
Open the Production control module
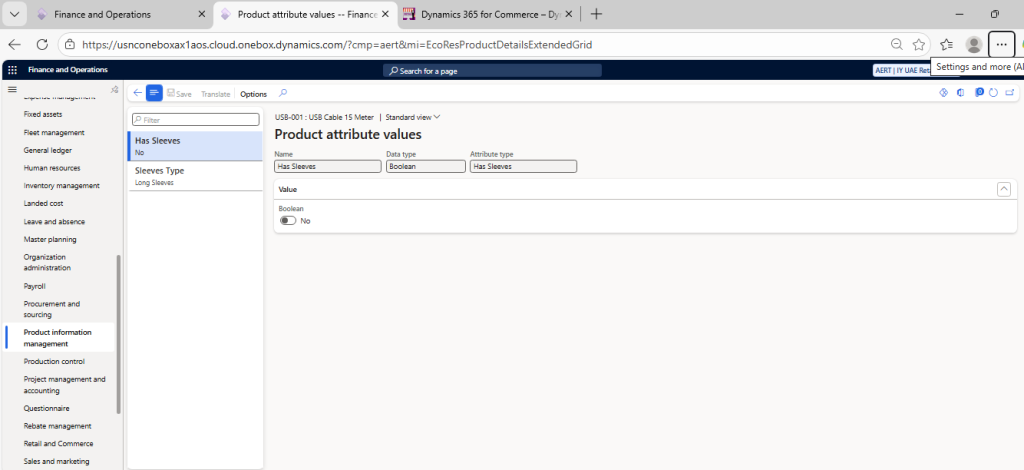point(54,361)
